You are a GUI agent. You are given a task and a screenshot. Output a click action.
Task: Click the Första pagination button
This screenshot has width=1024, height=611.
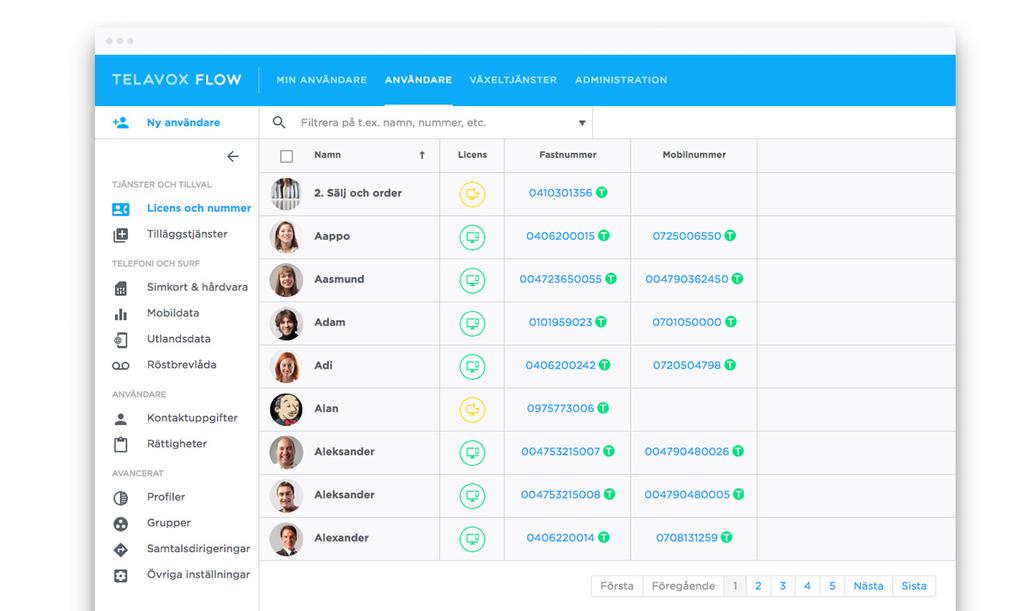point(617,586)
